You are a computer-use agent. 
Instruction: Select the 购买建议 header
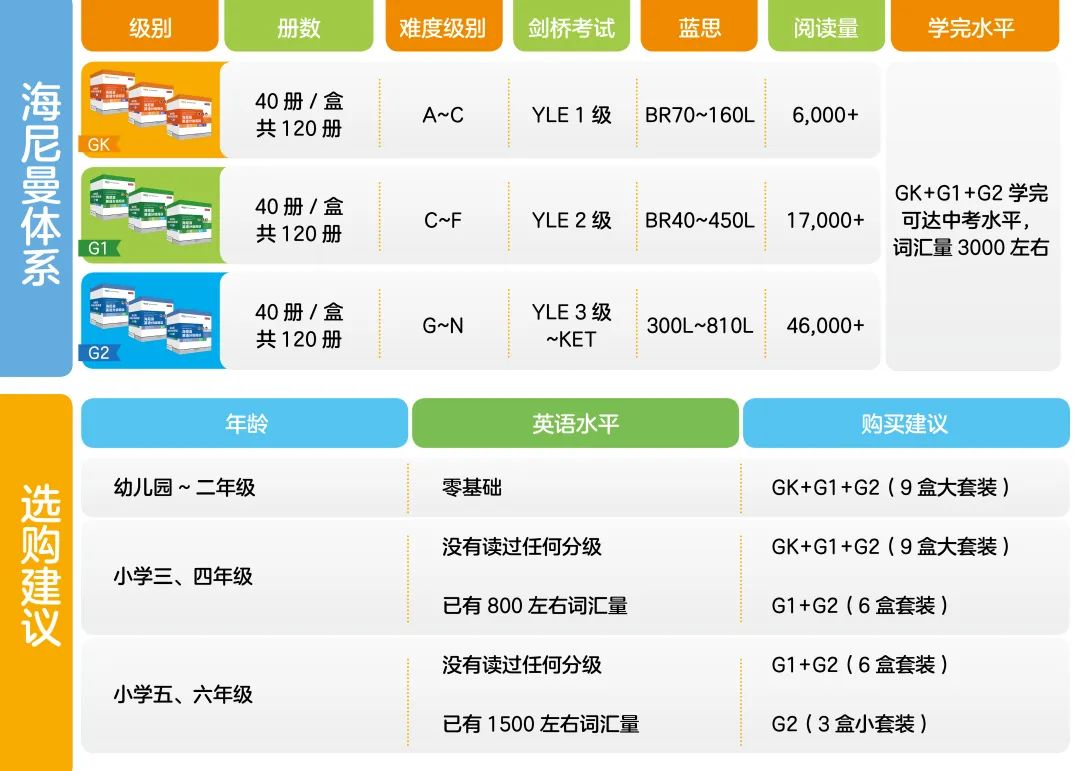[x=906, y=423]
